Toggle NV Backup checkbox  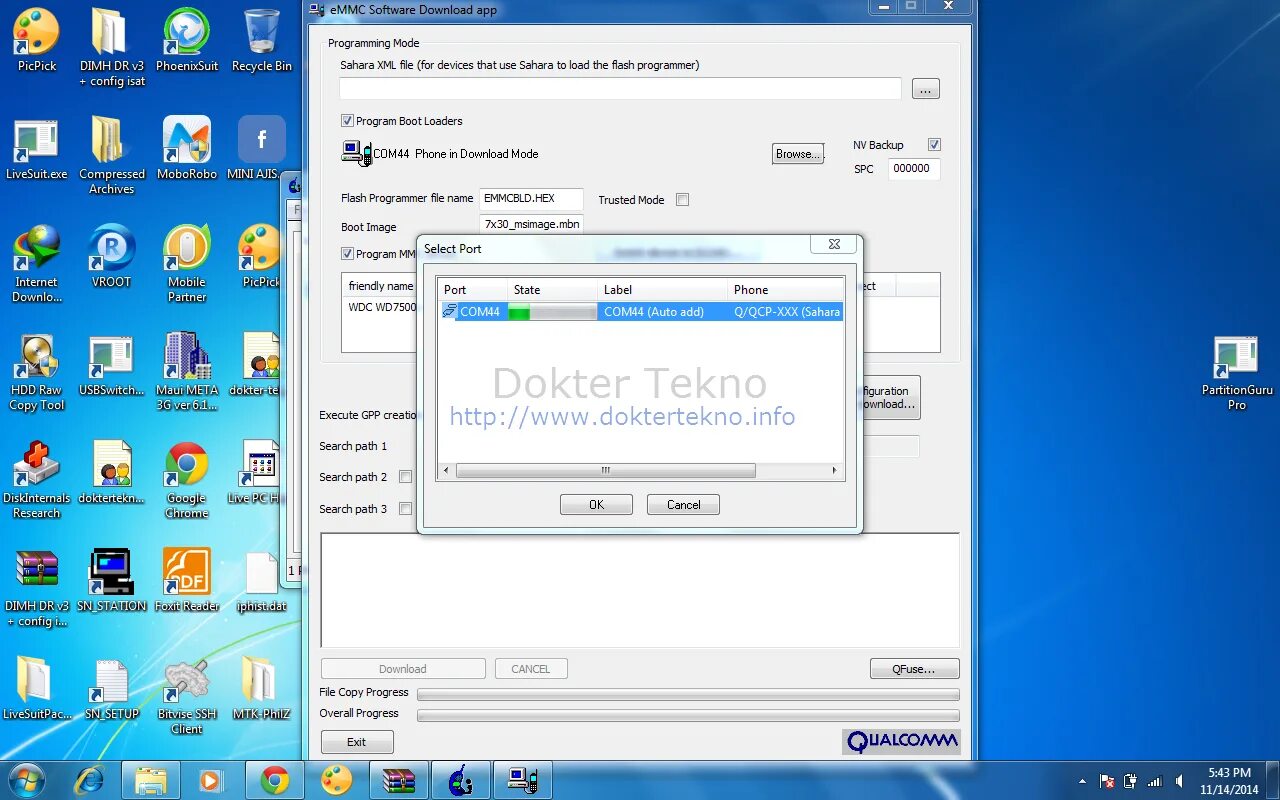click(934, 145)
